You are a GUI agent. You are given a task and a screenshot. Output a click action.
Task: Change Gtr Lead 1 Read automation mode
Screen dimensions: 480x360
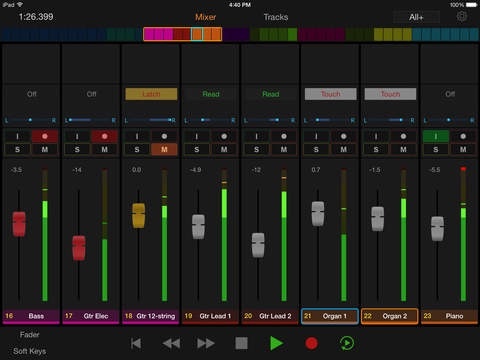(211, 94)
